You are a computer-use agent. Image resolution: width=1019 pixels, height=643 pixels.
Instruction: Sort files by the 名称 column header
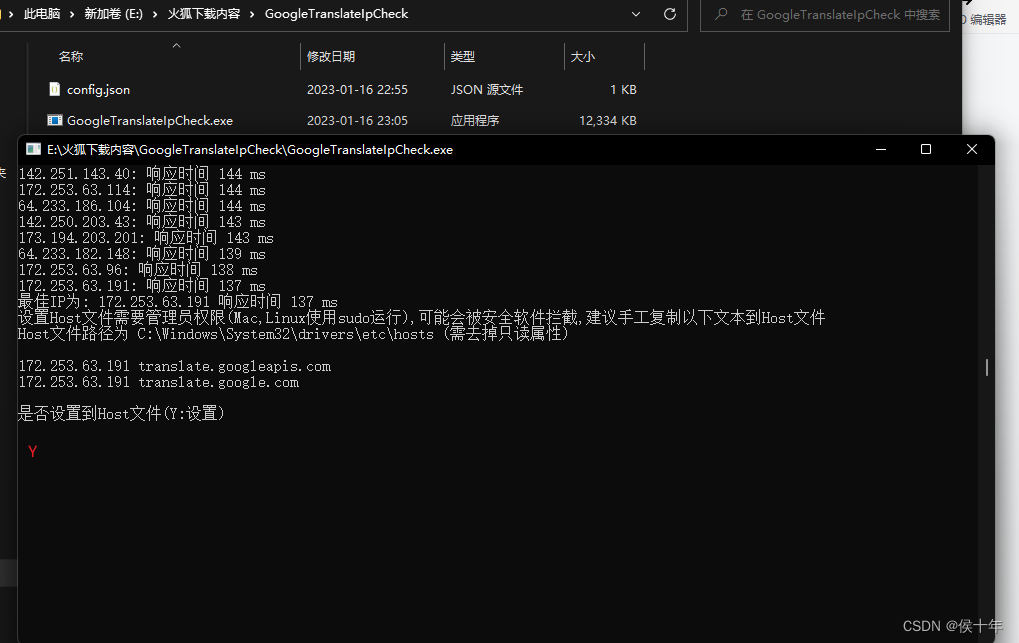pyautogui.click(x=71, y=57)
